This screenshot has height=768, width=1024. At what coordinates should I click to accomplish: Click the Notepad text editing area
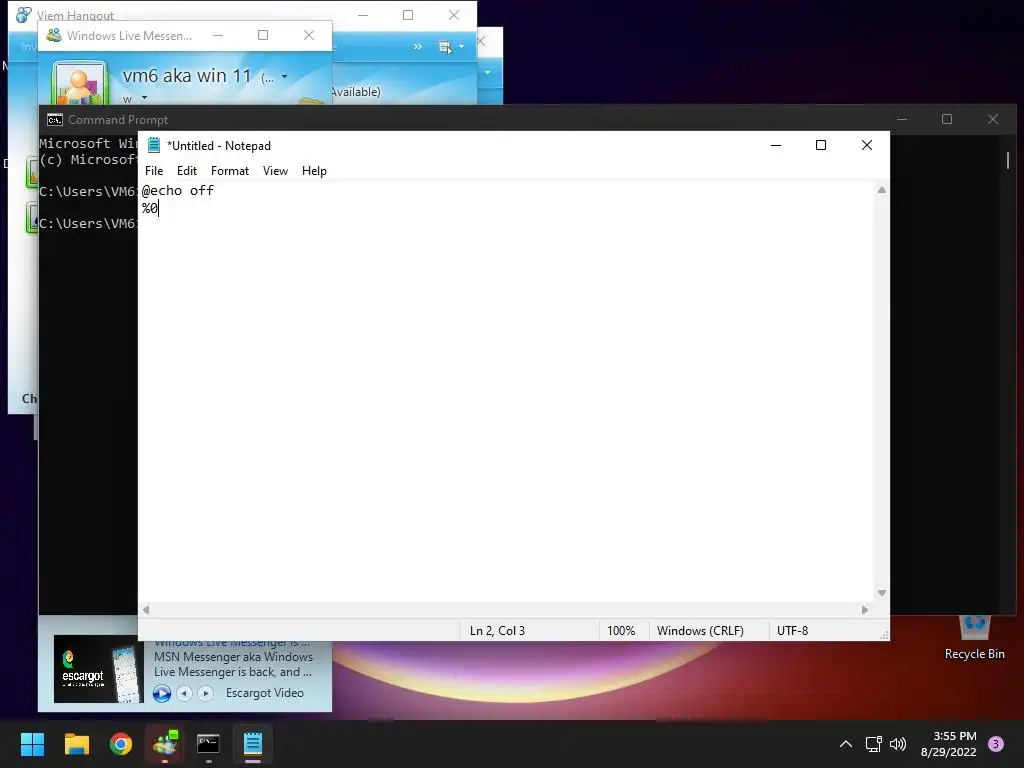506,392
